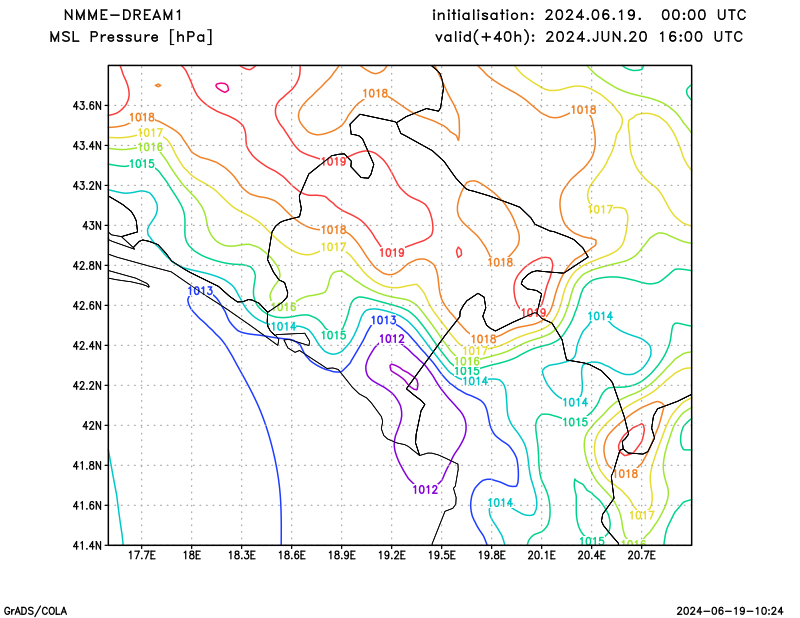Viewport: 800px width, 618px height.
Task: Select the 20.7E longitude axis label
Action: tap(641, 555)
